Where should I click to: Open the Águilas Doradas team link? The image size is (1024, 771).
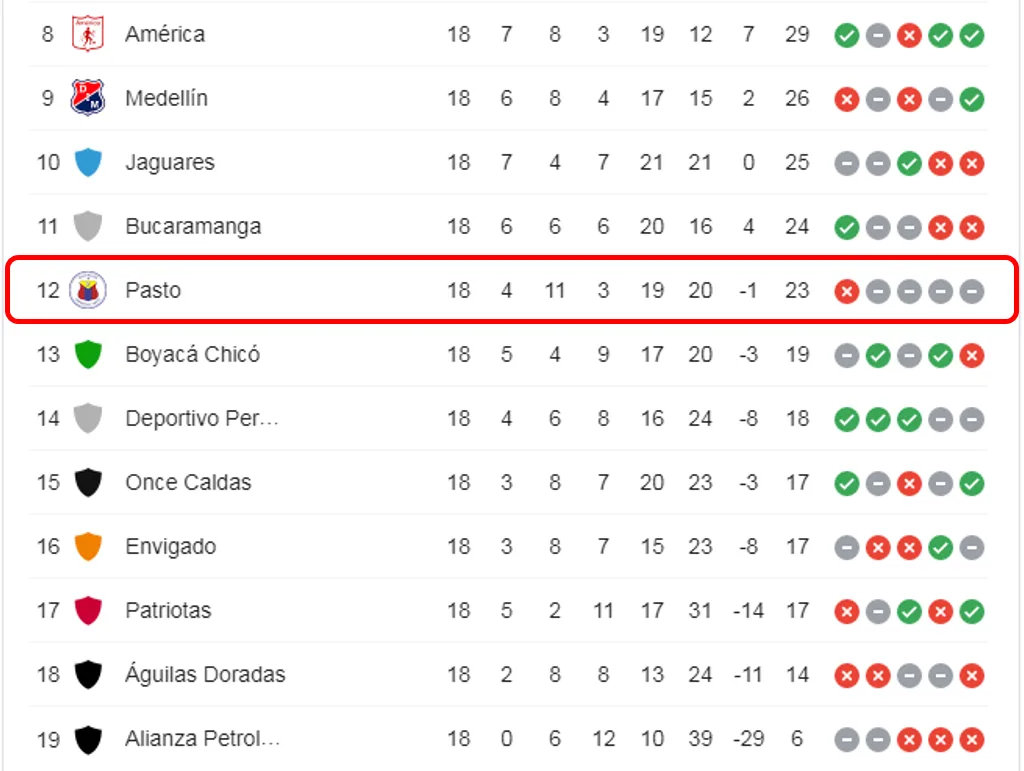tap(205, 672)
